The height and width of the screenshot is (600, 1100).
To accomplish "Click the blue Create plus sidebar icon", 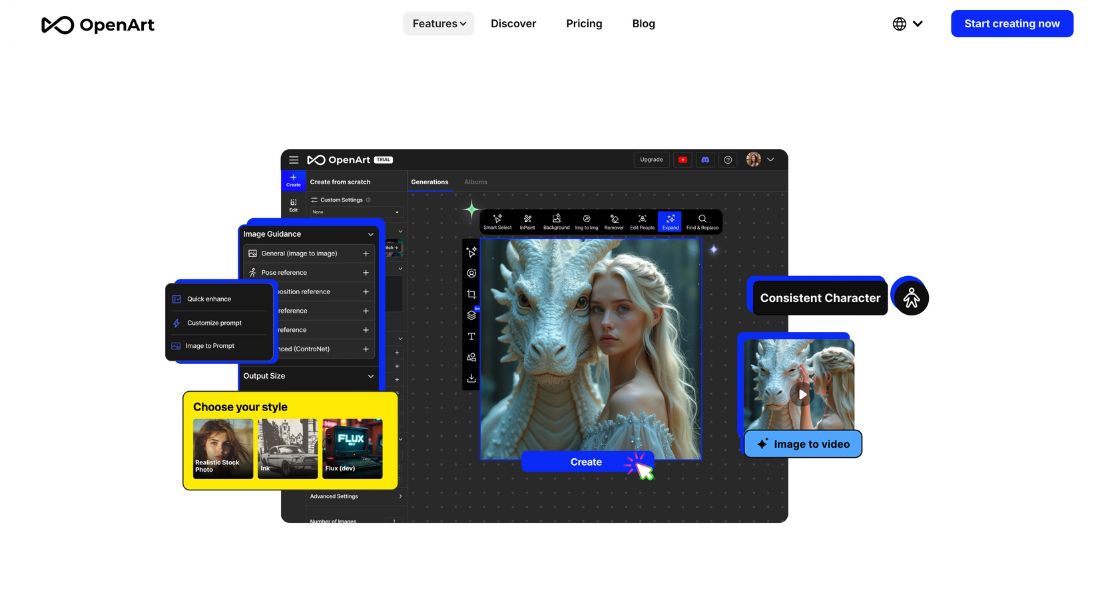I will pyautogui.click(x=293, y=180).
